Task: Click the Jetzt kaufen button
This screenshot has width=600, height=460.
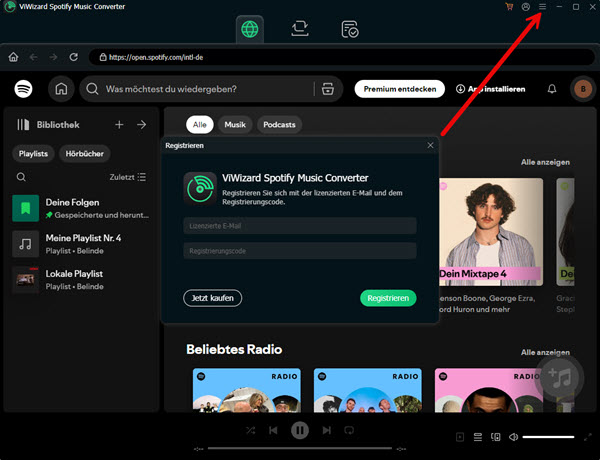Action: click(213, 298)
